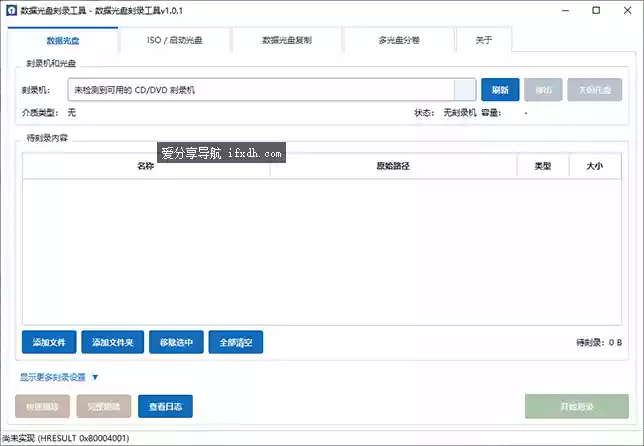Click the 刷新 refresh button
This screenshot has width=644, height=446.
tap(500, 90)
